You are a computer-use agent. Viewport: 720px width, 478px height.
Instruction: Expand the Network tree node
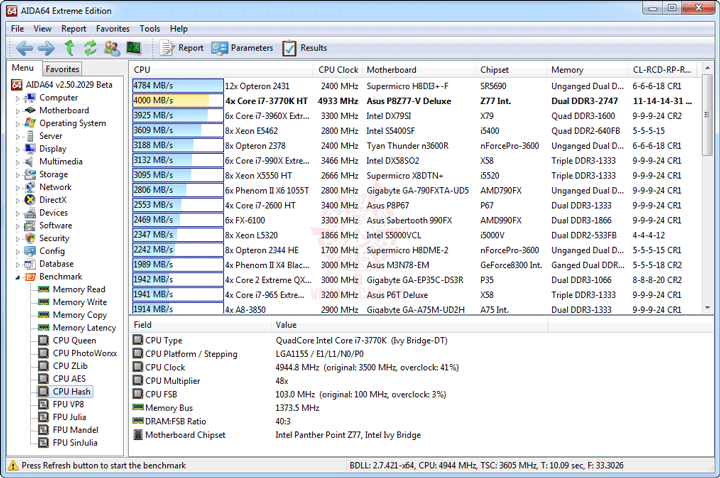pos(17,188)
